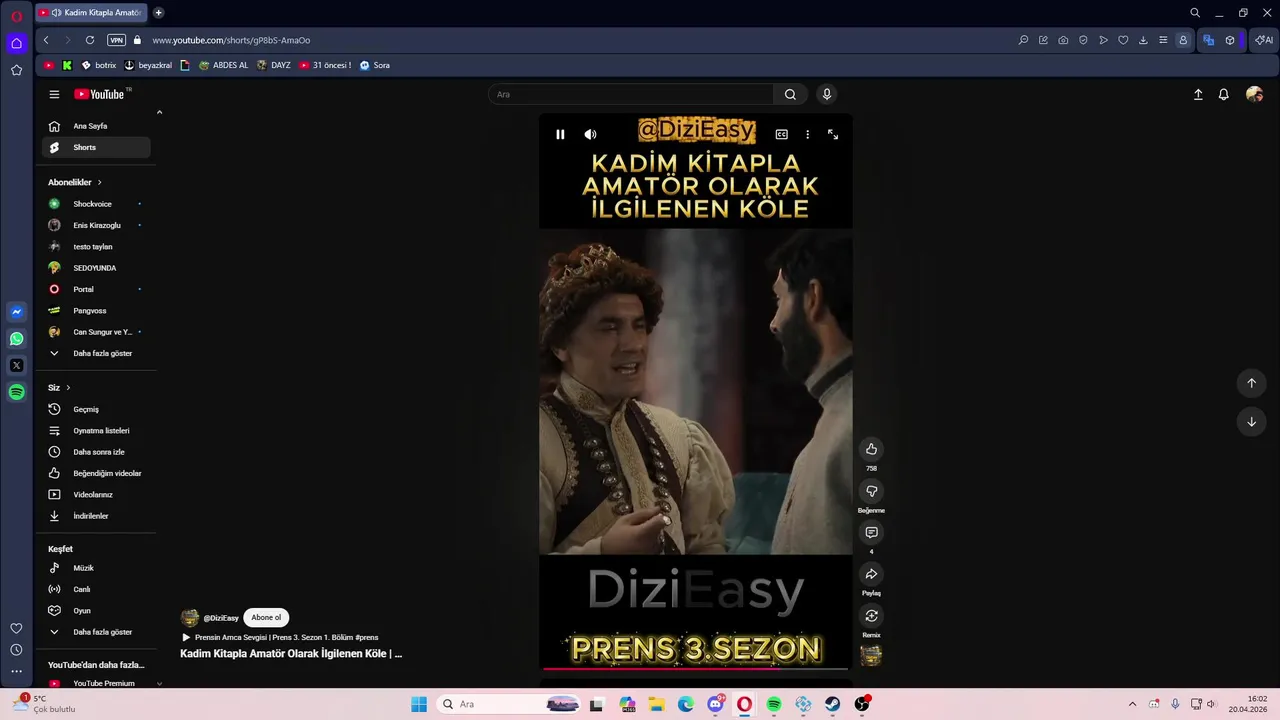1280x720 pixels.
Task: Open Opera snapshot camera tool
Action: 1063,40
